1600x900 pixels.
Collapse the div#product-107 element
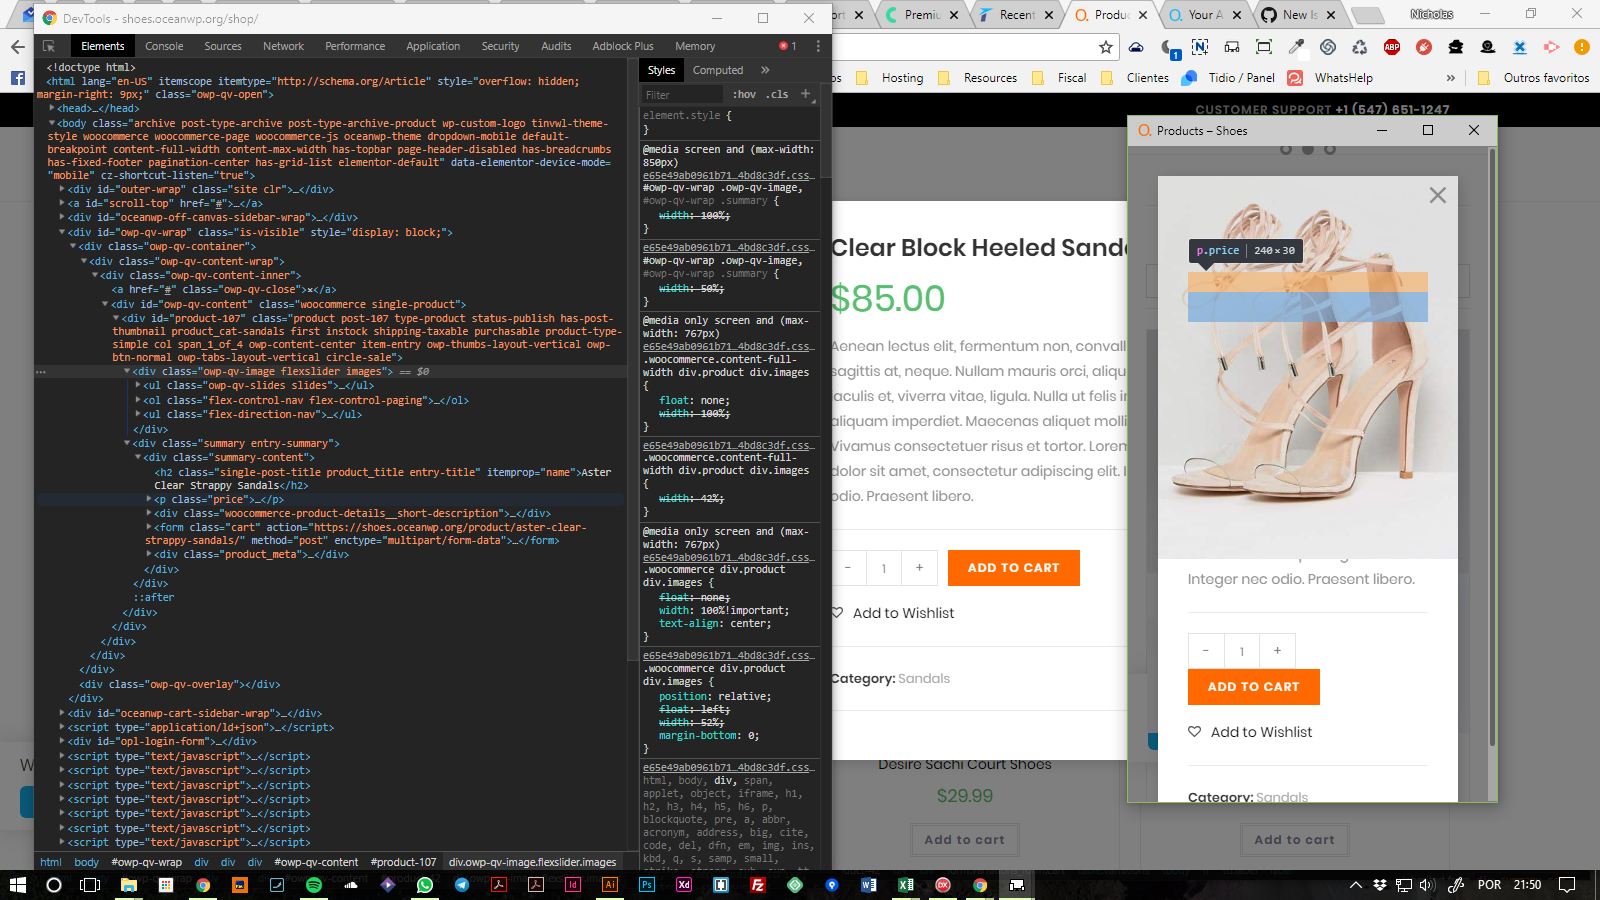(116, 318)
